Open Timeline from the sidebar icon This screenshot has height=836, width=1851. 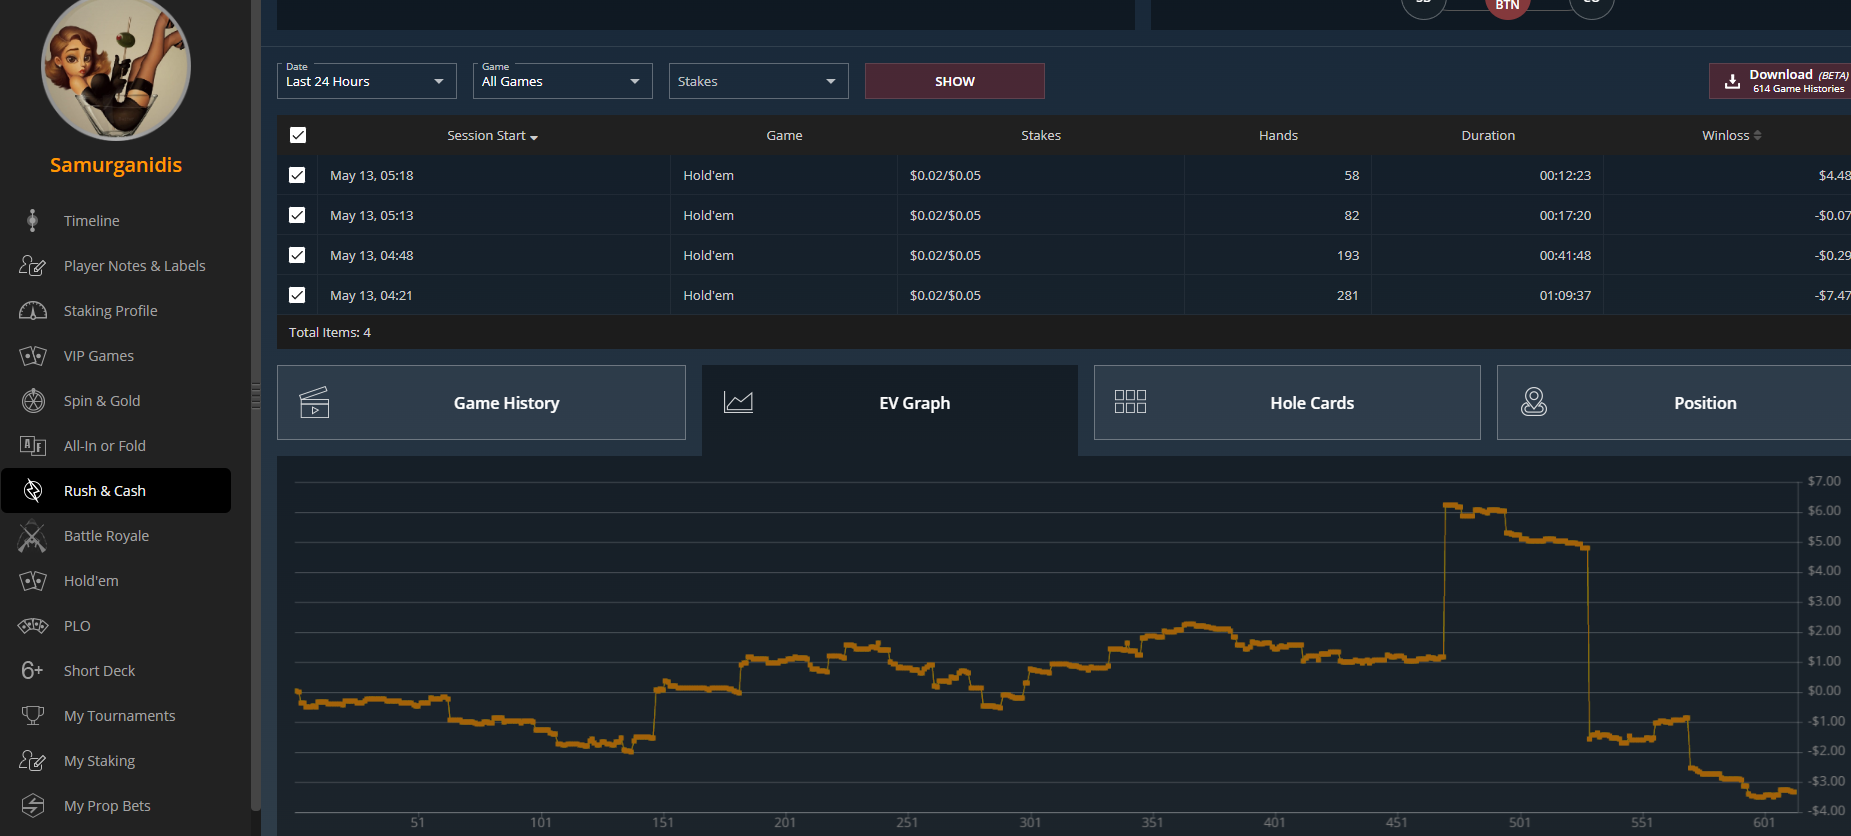(x=32, y=220)
